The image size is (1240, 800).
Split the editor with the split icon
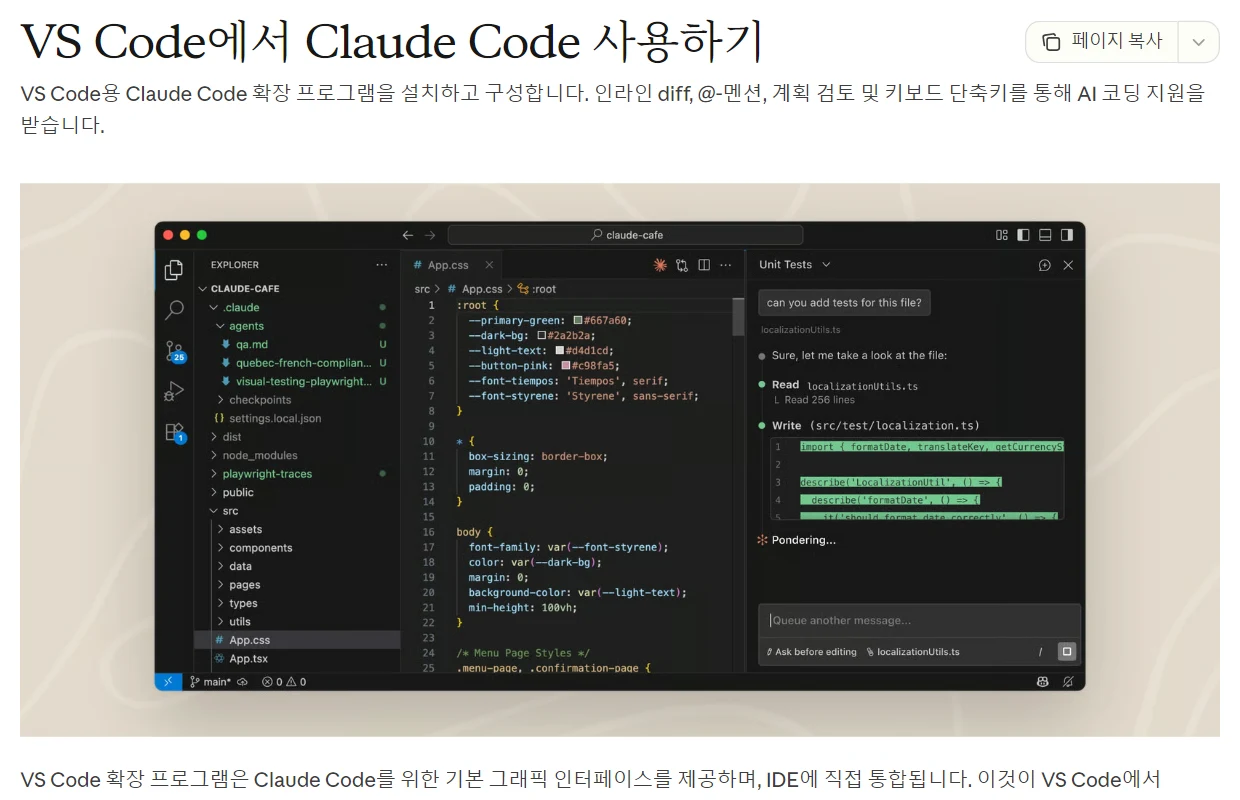point(704,265)
